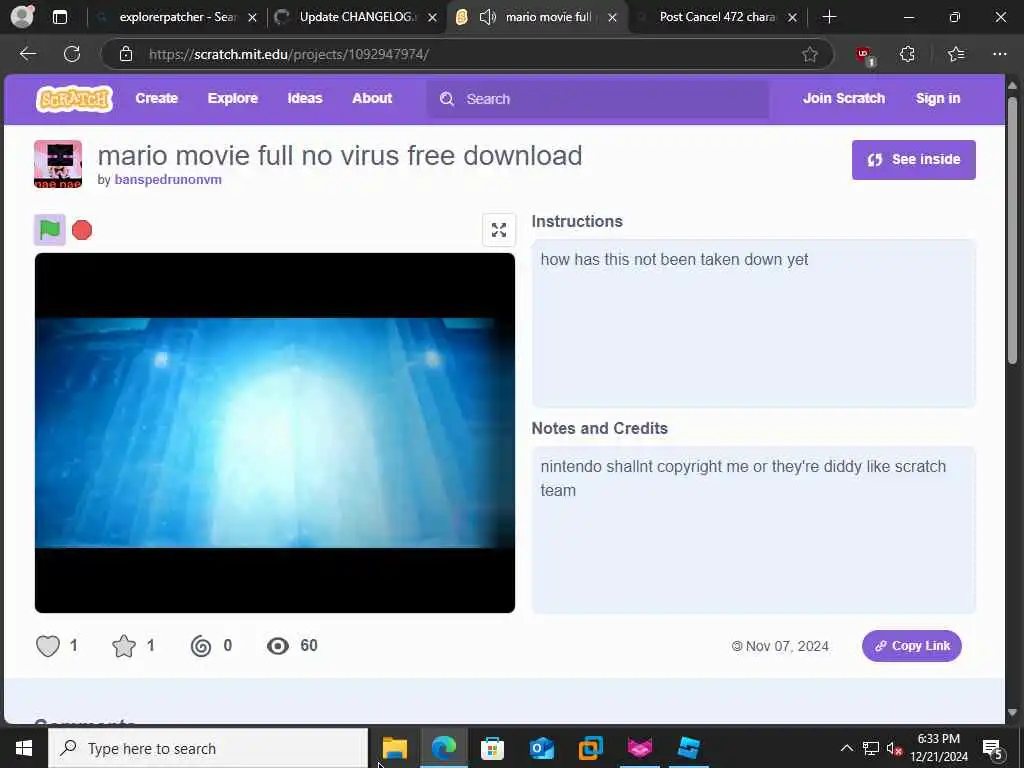Open the notification center icon
1024x768 pixels.
[x=992, y=749]
